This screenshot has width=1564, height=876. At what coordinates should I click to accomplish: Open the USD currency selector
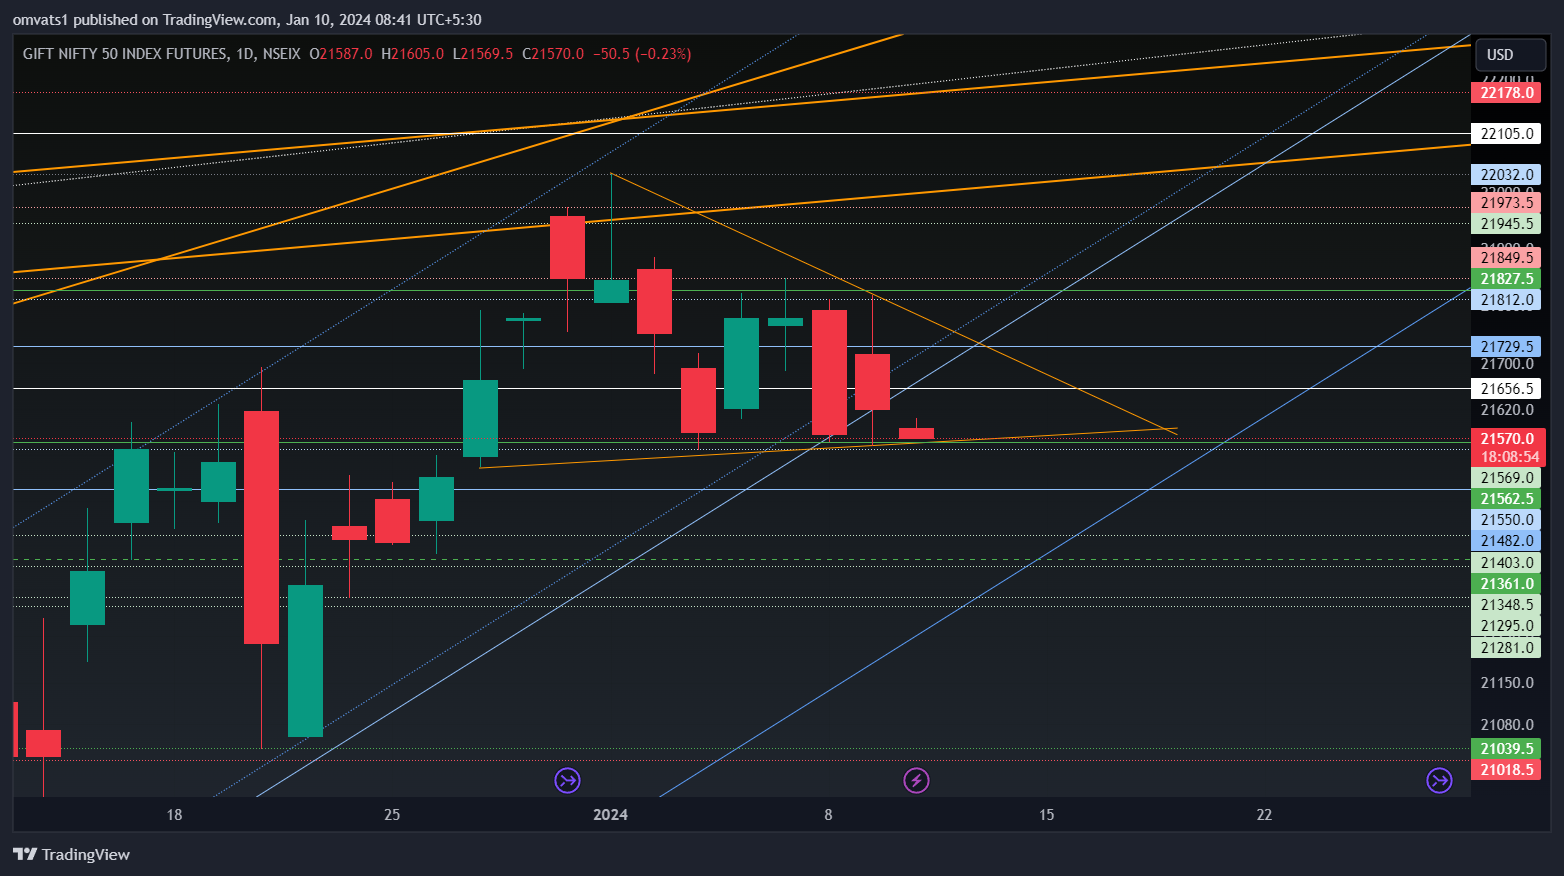pyautogui.click(x=1510, y=55)
